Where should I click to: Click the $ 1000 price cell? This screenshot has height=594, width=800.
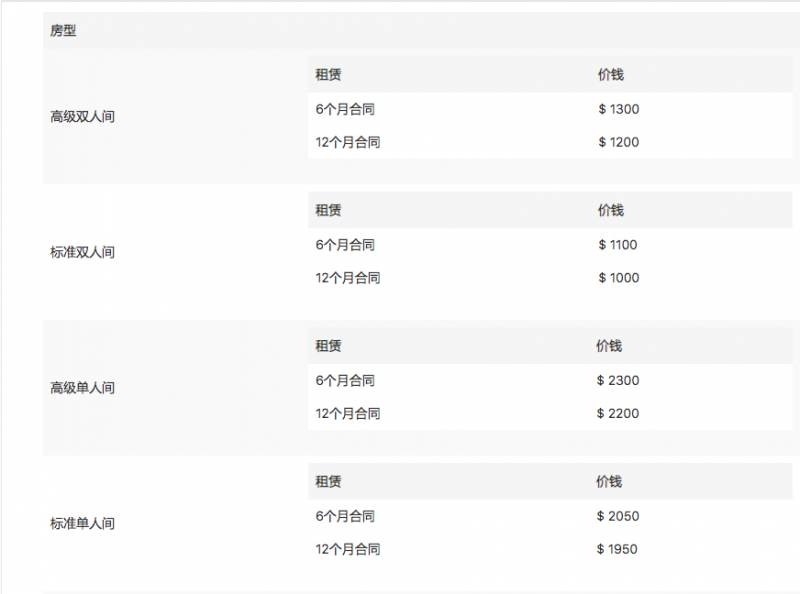(618, 278)
